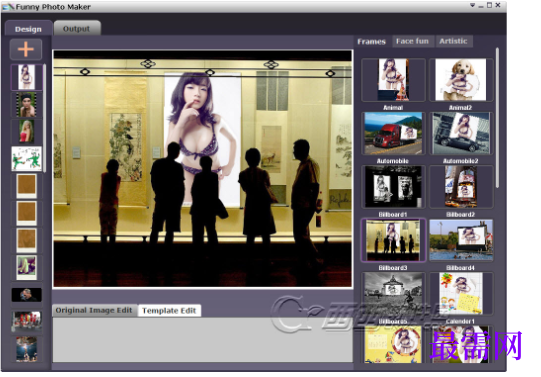The width and height of the screenshot is (541, 377).
Task: Click the main preview canvas image
Action: [x=203, y=169]
